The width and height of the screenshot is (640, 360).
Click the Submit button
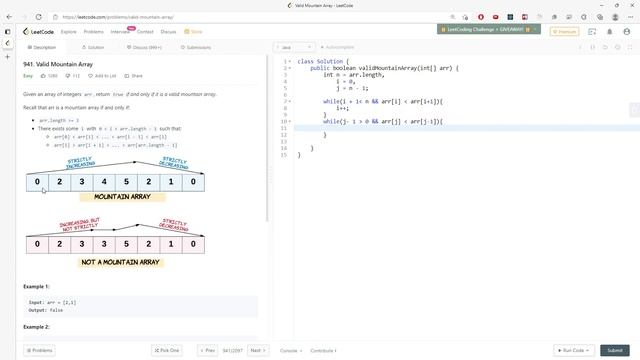point(615,350)
